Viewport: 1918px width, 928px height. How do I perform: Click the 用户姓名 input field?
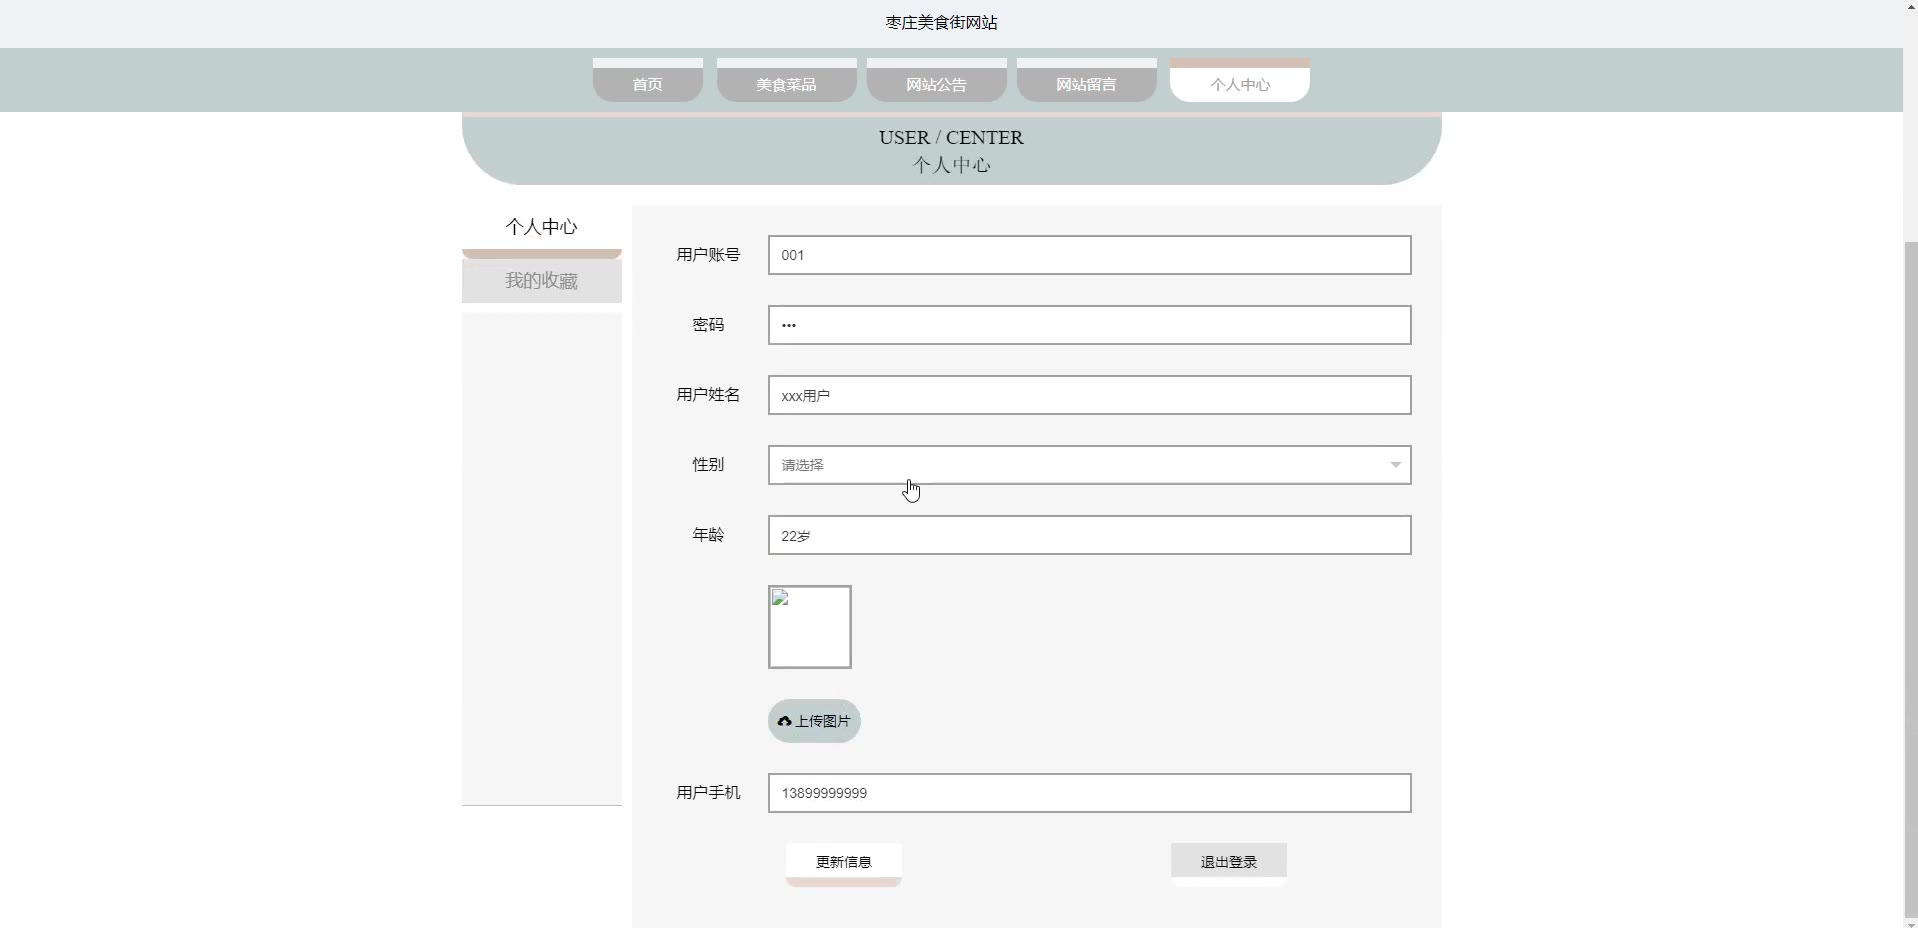[1089, 395]
